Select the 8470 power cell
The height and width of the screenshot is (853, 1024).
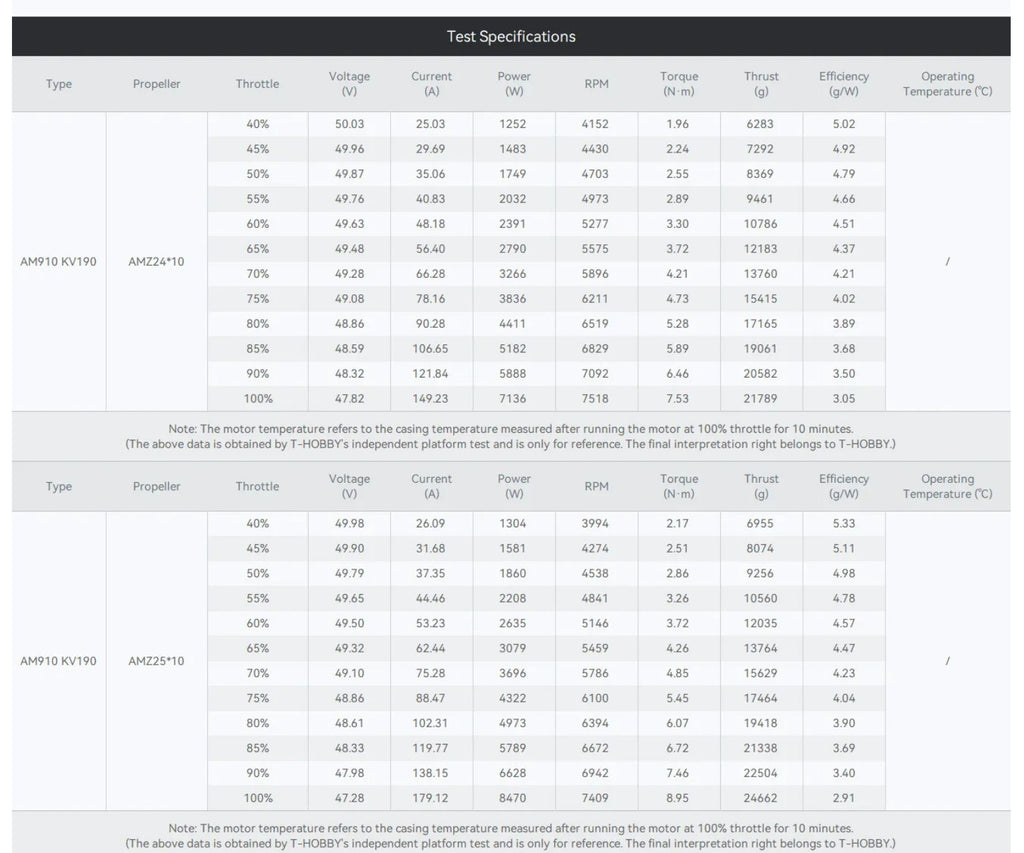point(514,798)
